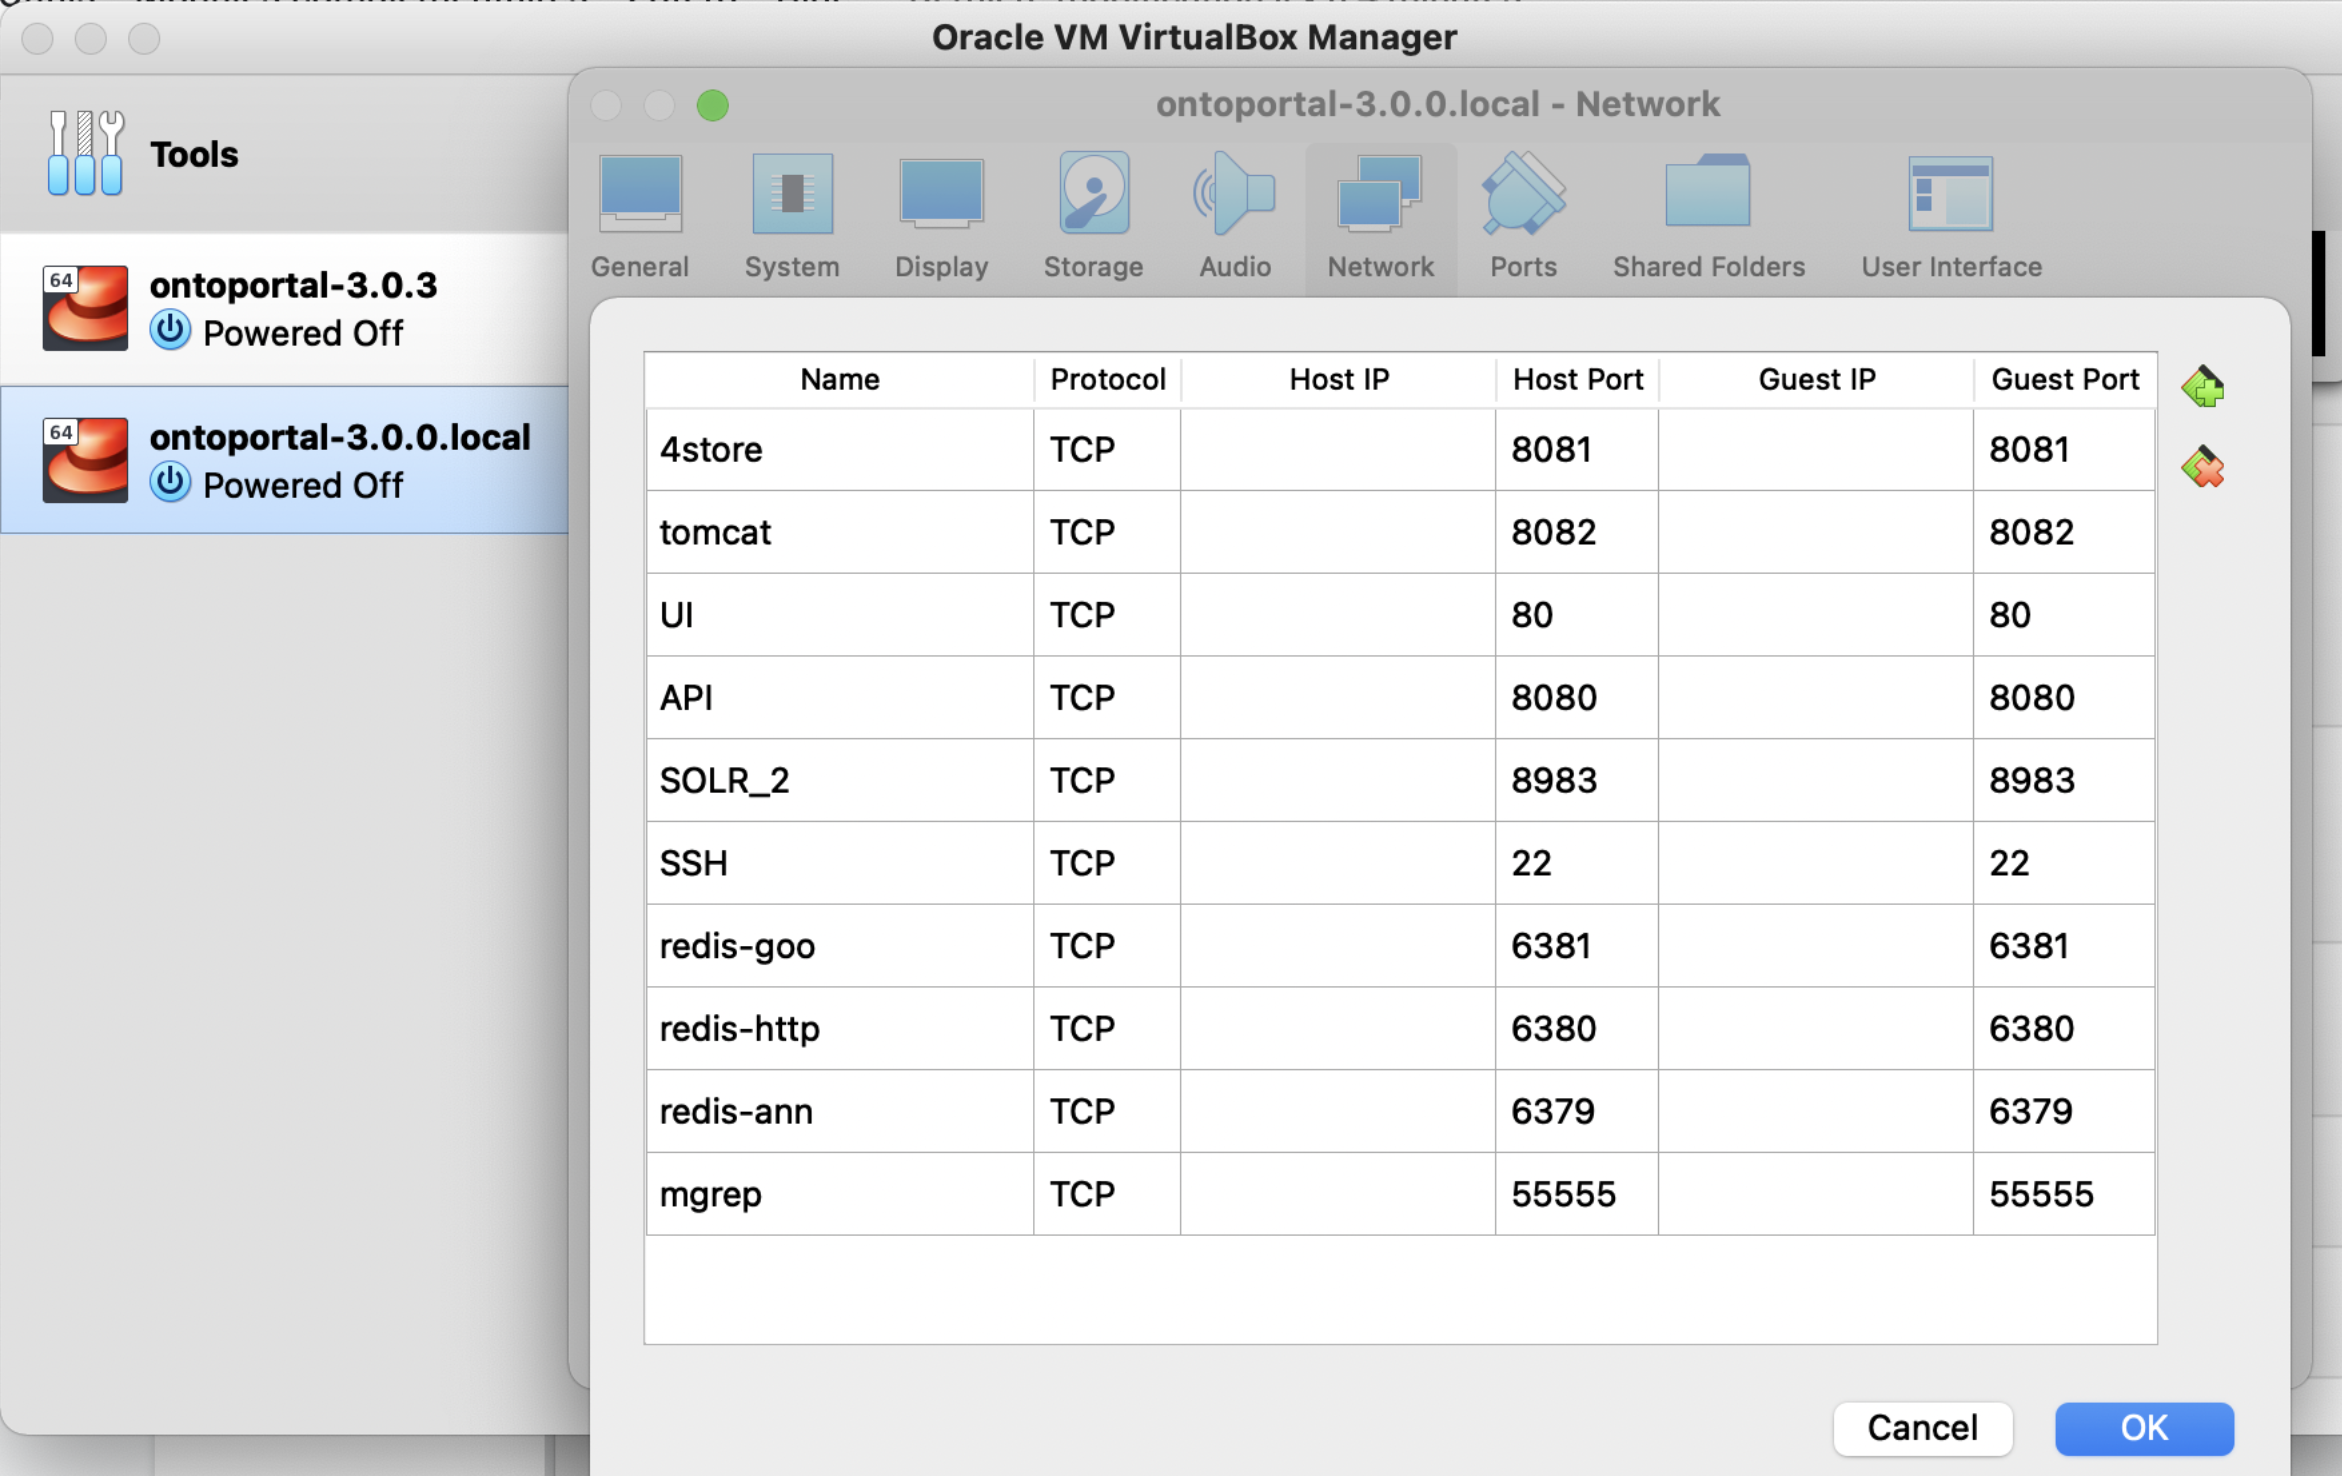
Task: Sort by the Name column header
Action: coord(839,380)
